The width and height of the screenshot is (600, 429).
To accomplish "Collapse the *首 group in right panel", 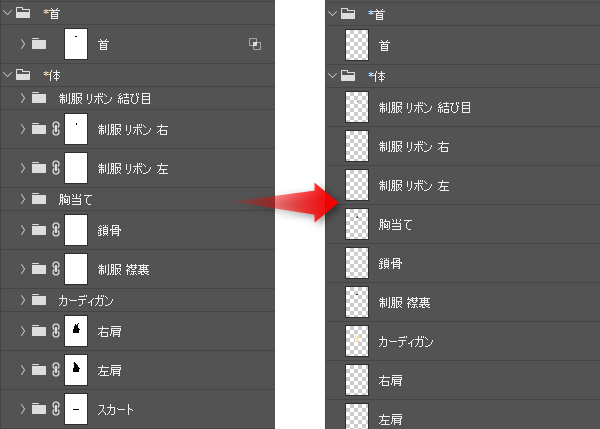I will pos(333,14).
